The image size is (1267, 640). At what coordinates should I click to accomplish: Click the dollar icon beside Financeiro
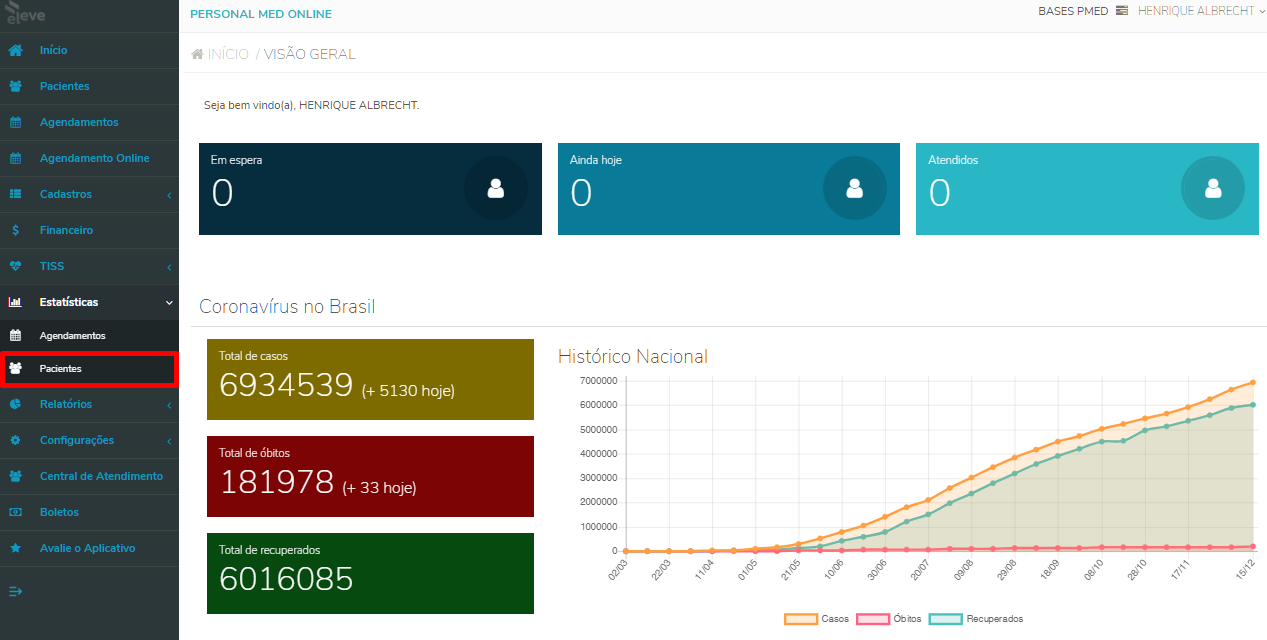[15, 230]
